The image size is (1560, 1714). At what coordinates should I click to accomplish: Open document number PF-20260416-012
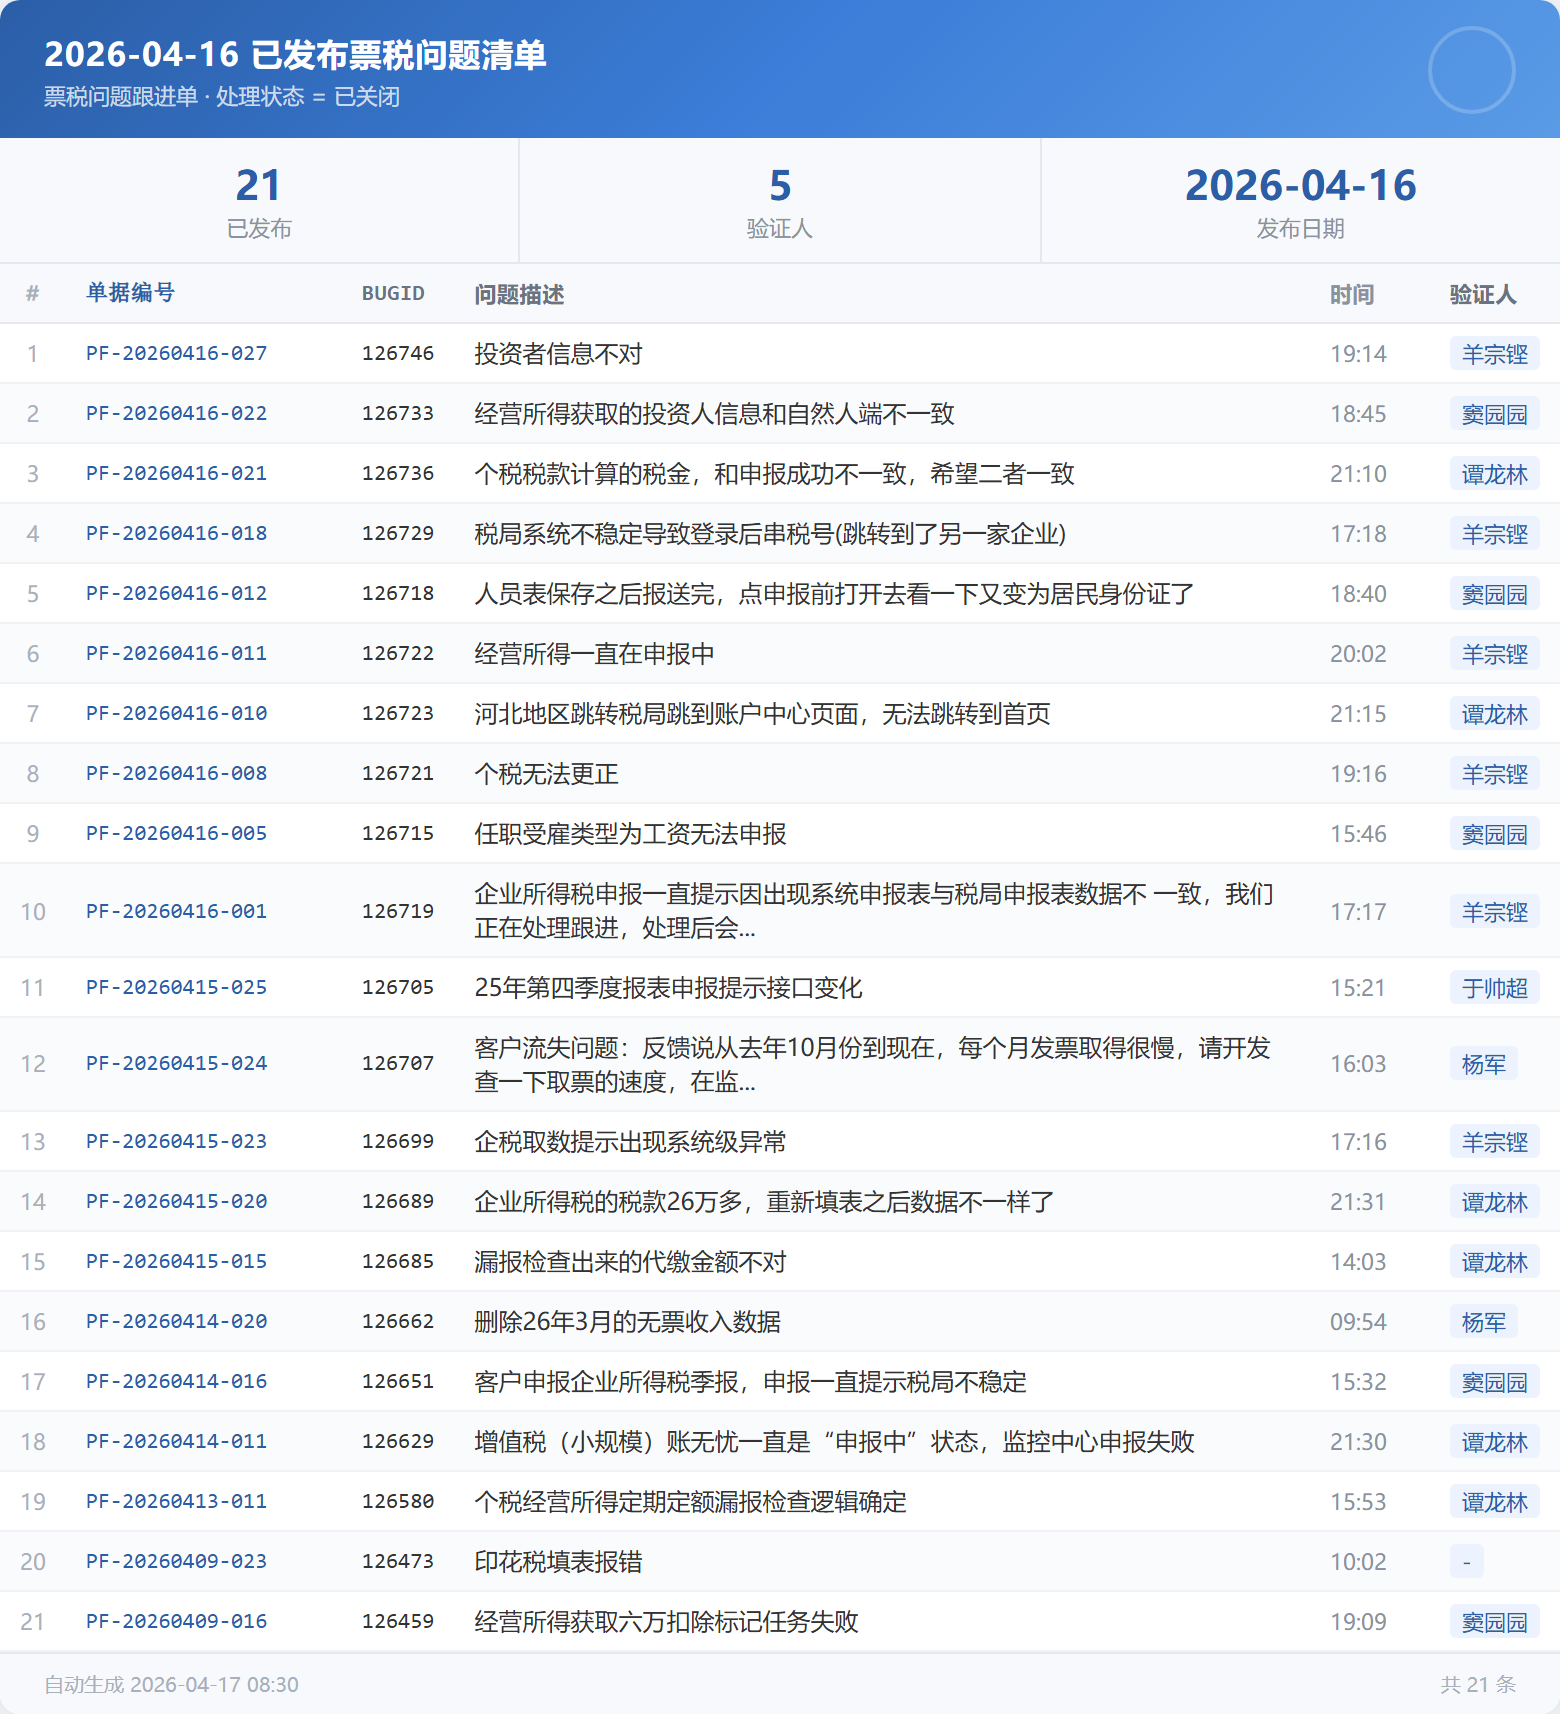176,593
